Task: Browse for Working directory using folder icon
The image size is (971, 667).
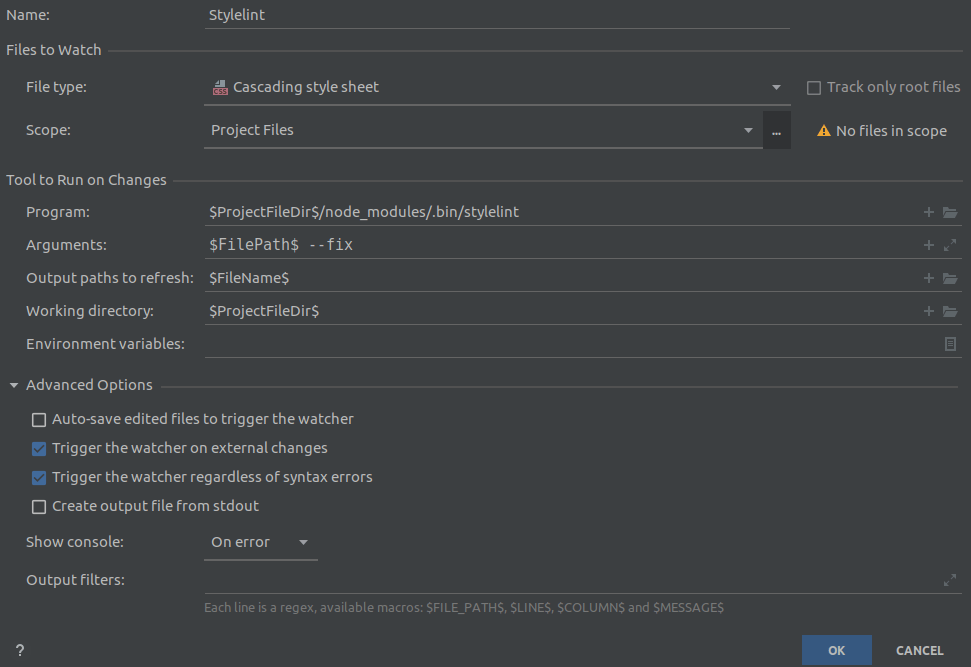Action: 950,311
